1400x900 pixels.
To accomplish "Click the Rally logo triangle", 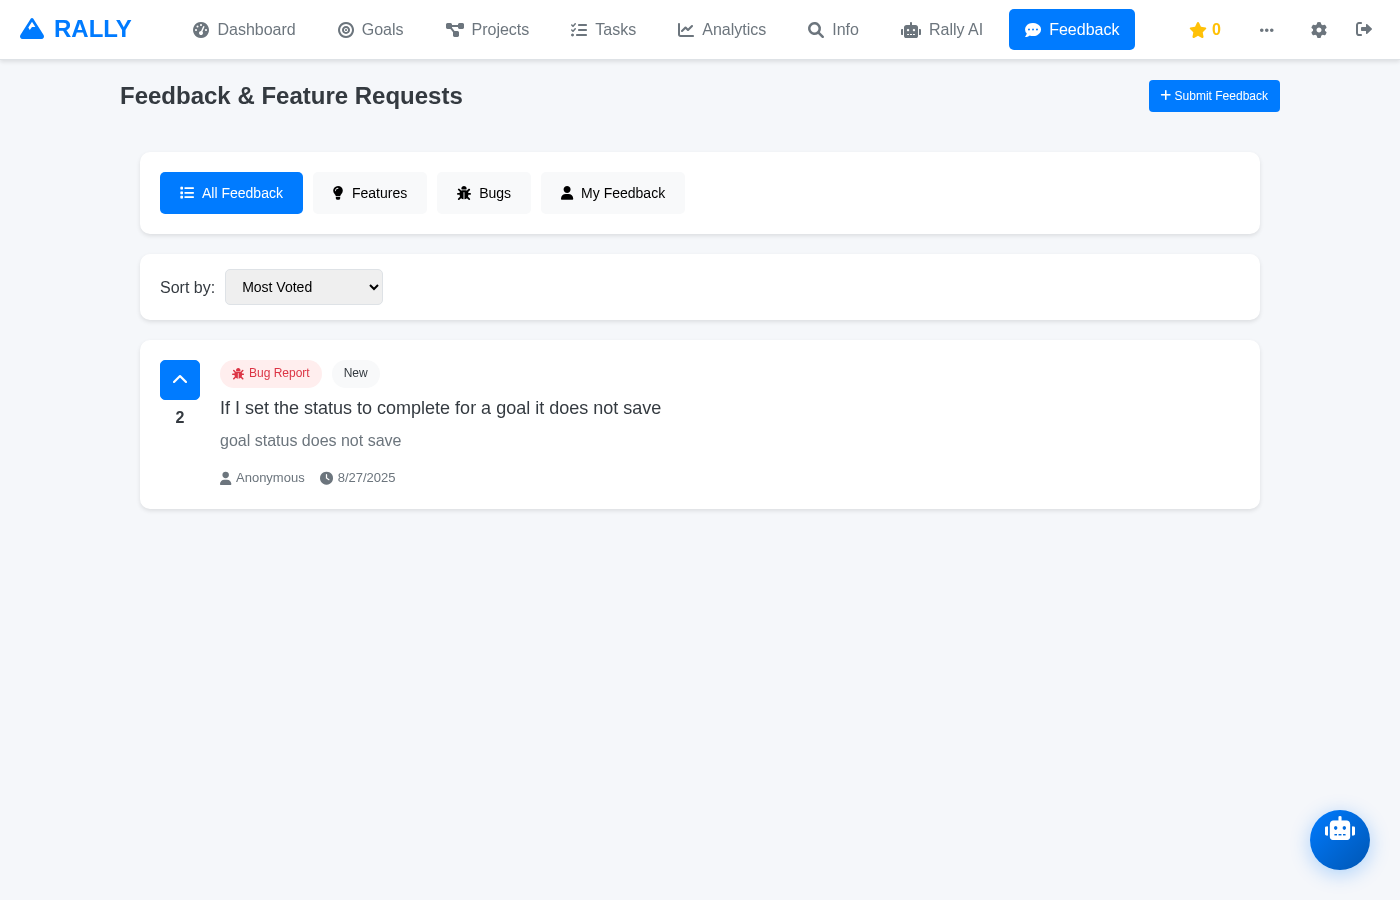I will coord(32,28).
